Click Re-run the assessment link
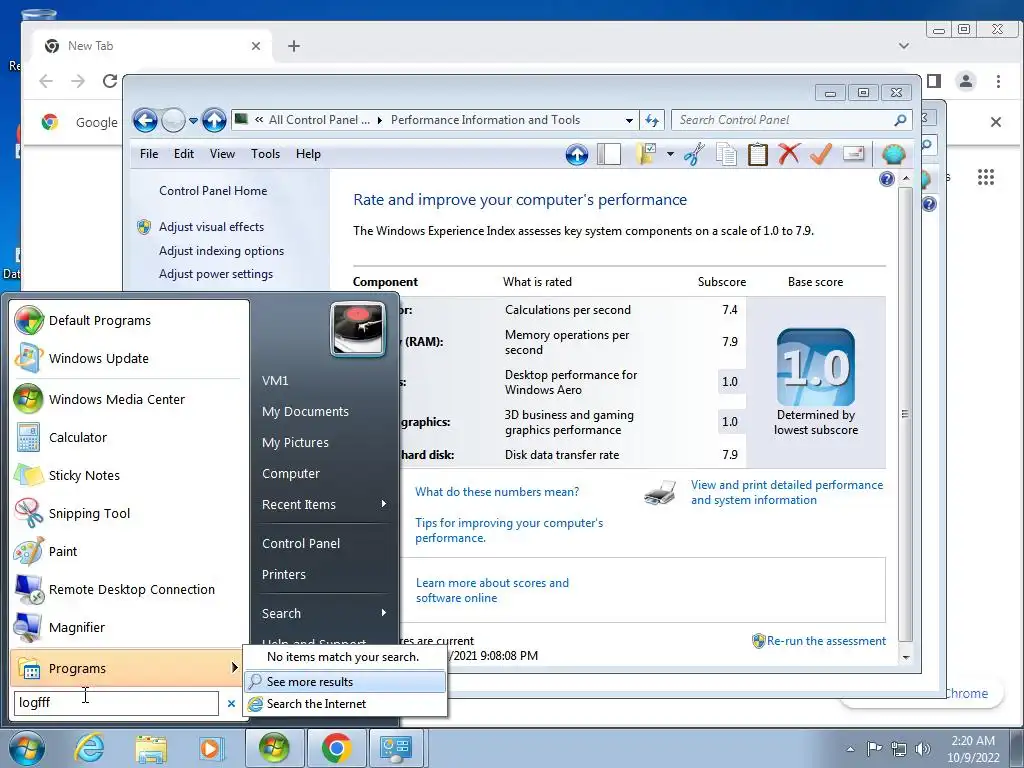 tap(826, 641)
